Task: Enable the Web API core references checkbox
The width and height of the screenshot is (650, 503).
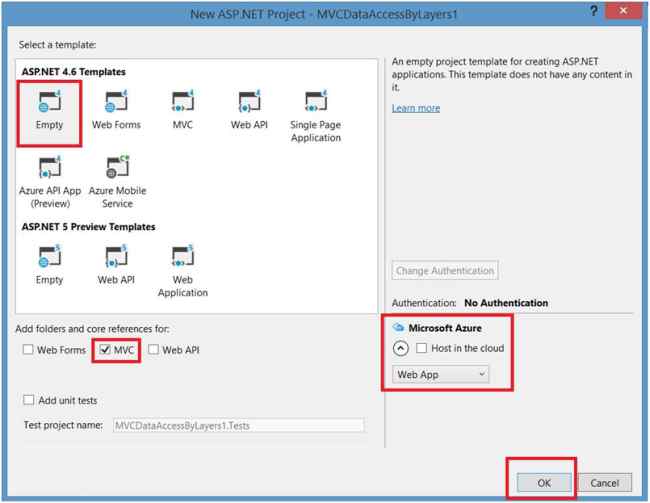Action: [x=153, y=350]
